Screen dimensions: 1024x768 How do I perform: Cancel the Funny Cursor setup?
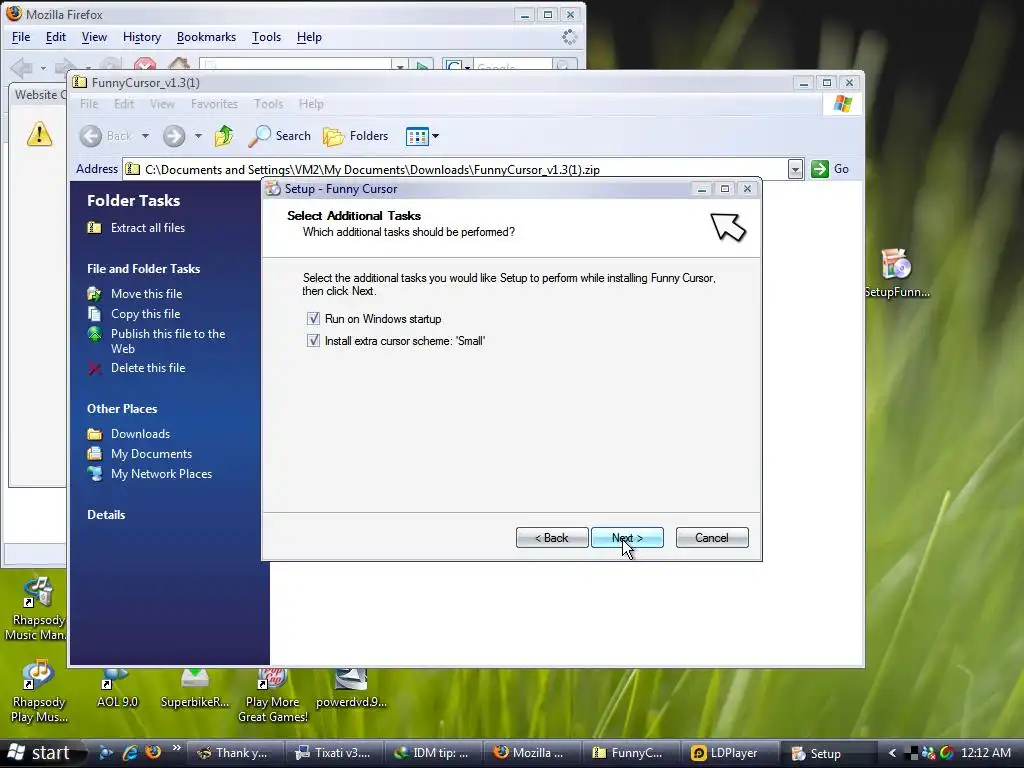coord(712,537)
